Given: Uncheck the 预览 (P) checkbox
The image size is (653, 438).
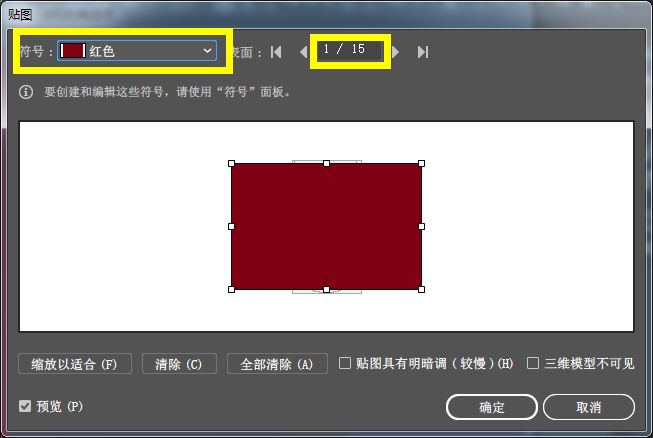Looking at the screenshot, I should coord(25,406).
